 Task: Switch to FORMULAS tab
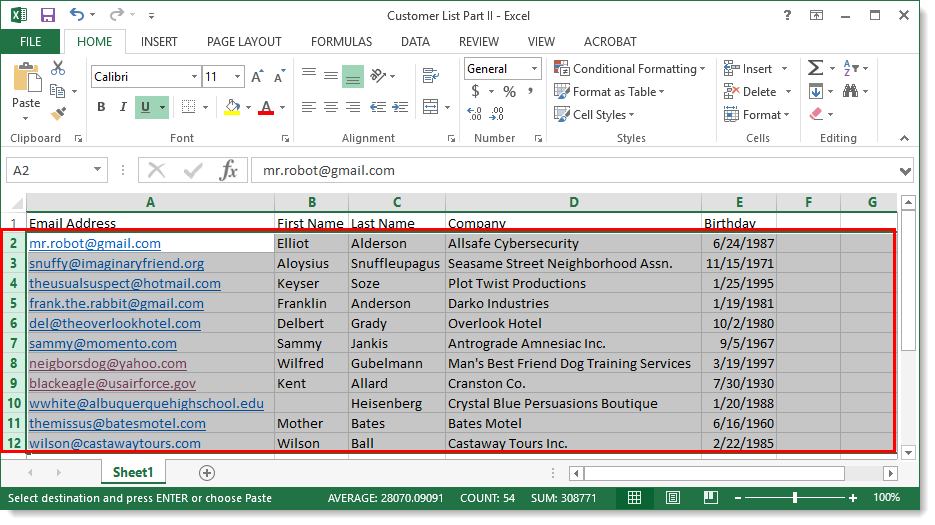[341, 42]
